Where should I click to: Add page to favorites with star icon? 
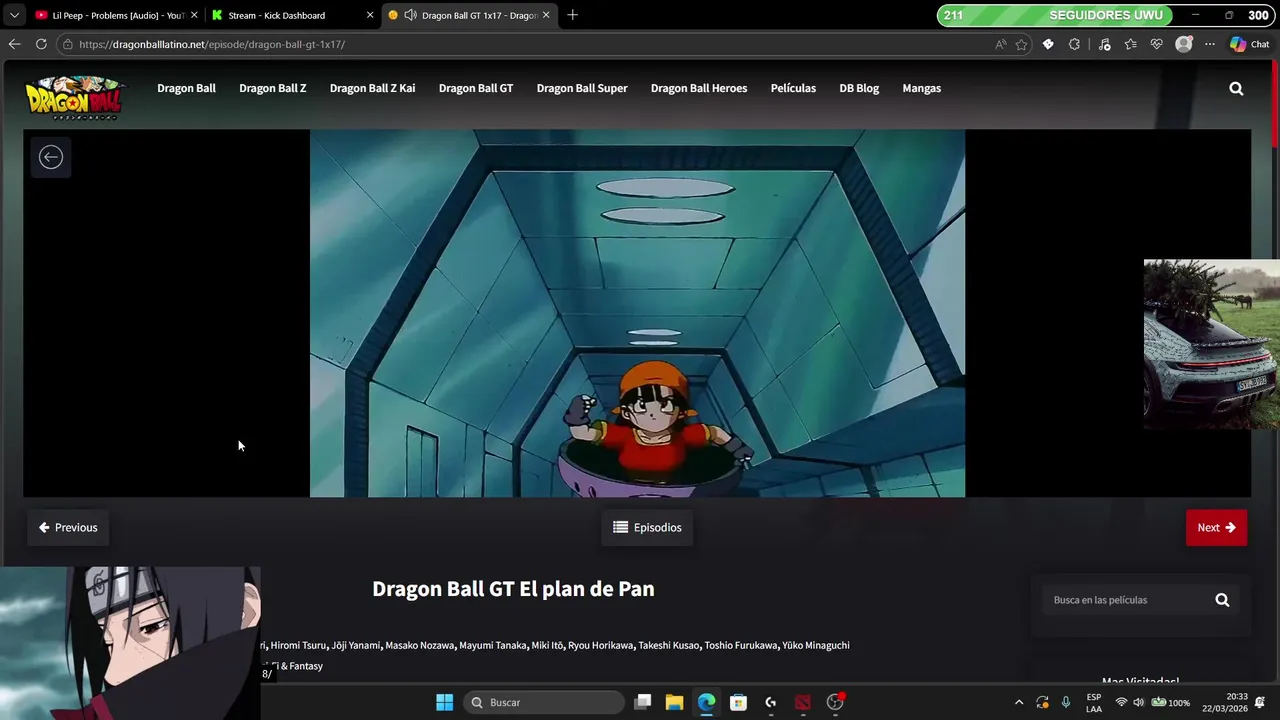tap(1021, 44)
